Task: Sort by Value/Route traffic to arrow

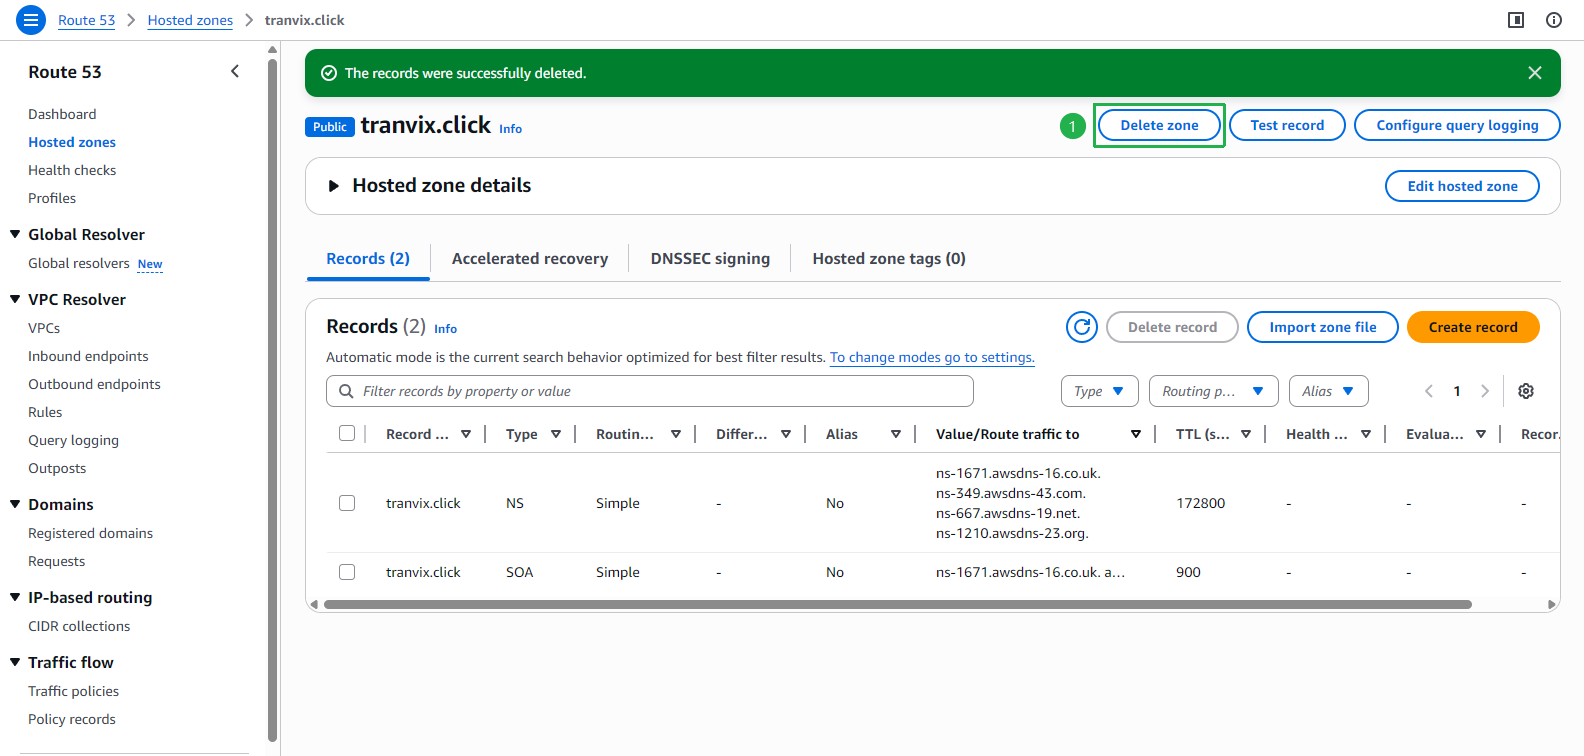Action: pos(1136,434)
